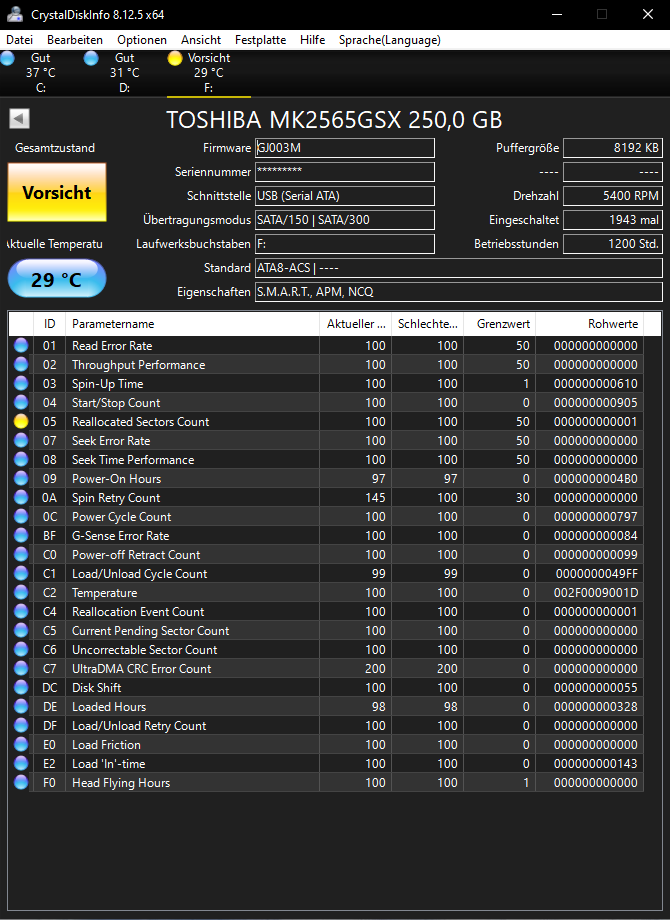The image size is (670, 920).
Task: Click the yellow Vorsicht health status button
Action: pos(57,192)
